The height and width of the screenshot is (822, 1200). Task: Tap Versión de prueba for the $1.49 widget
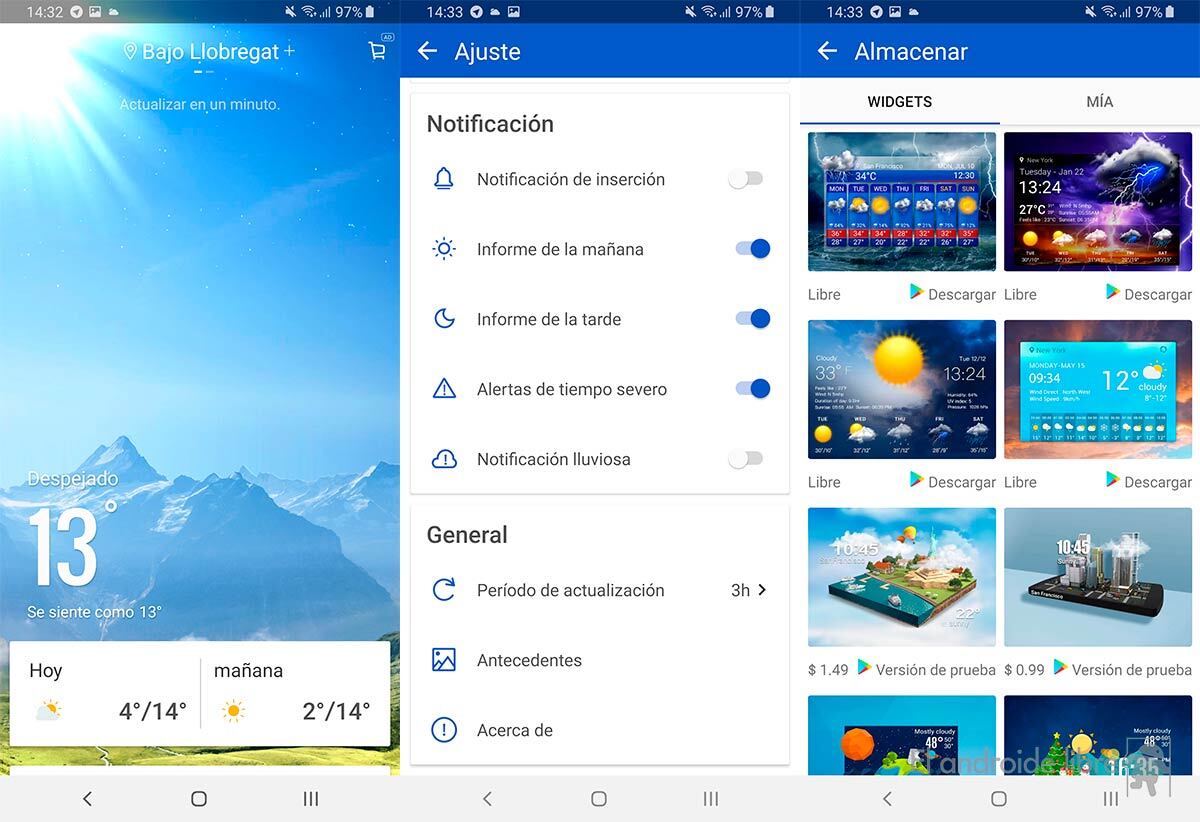(x=926, y=669)
